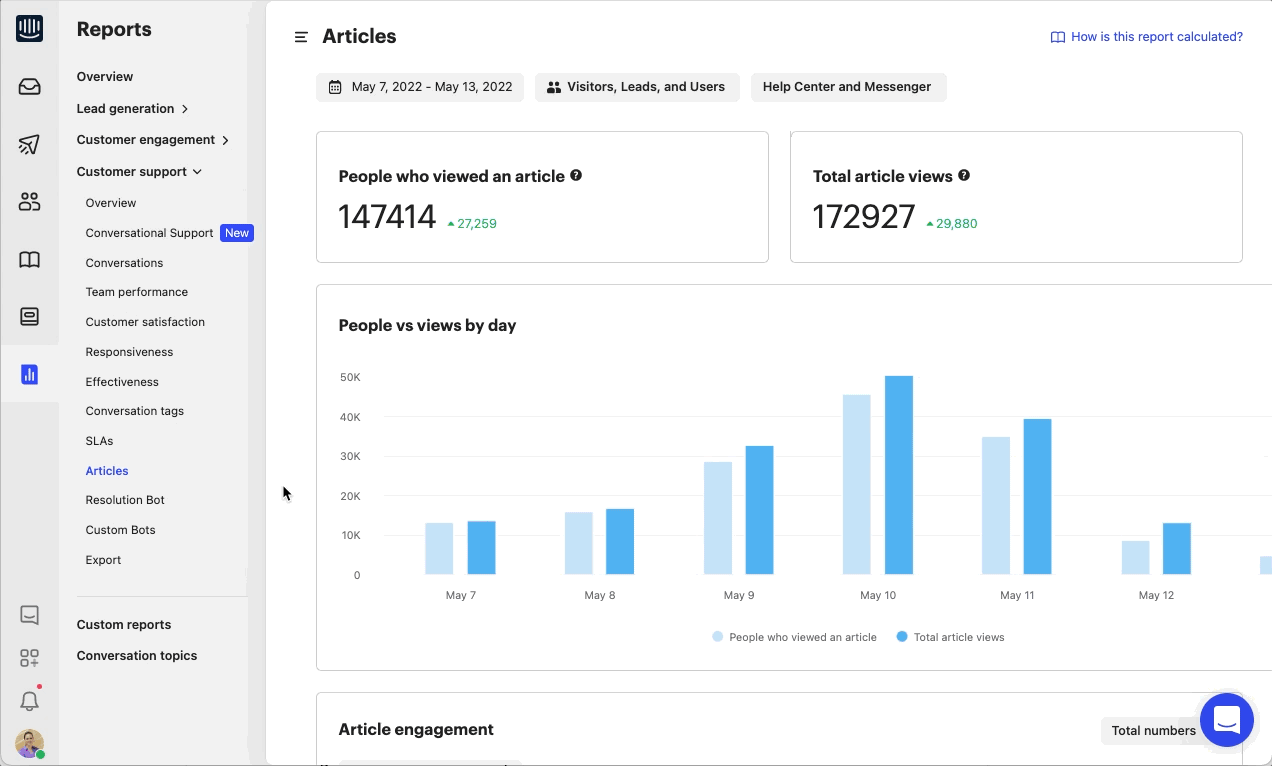Click the book icon beside report calculation link
Screen dimensions: 1272x766
pyautogui.click(x=1057, y=37)
